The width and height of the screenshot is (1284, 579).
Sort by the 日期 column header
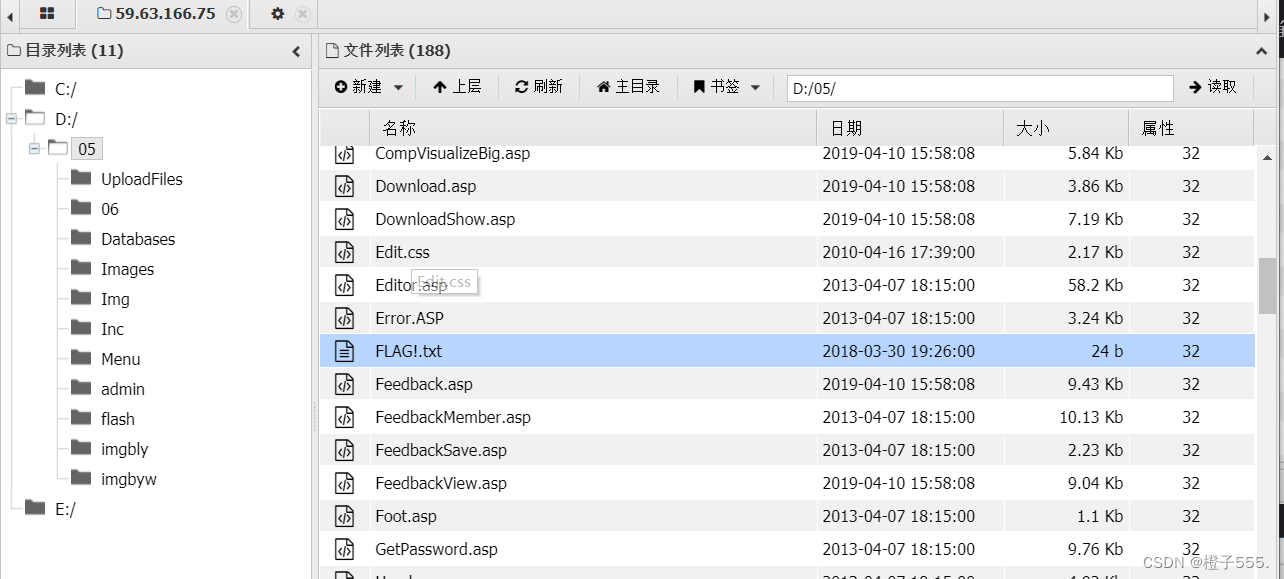(910, 128)
